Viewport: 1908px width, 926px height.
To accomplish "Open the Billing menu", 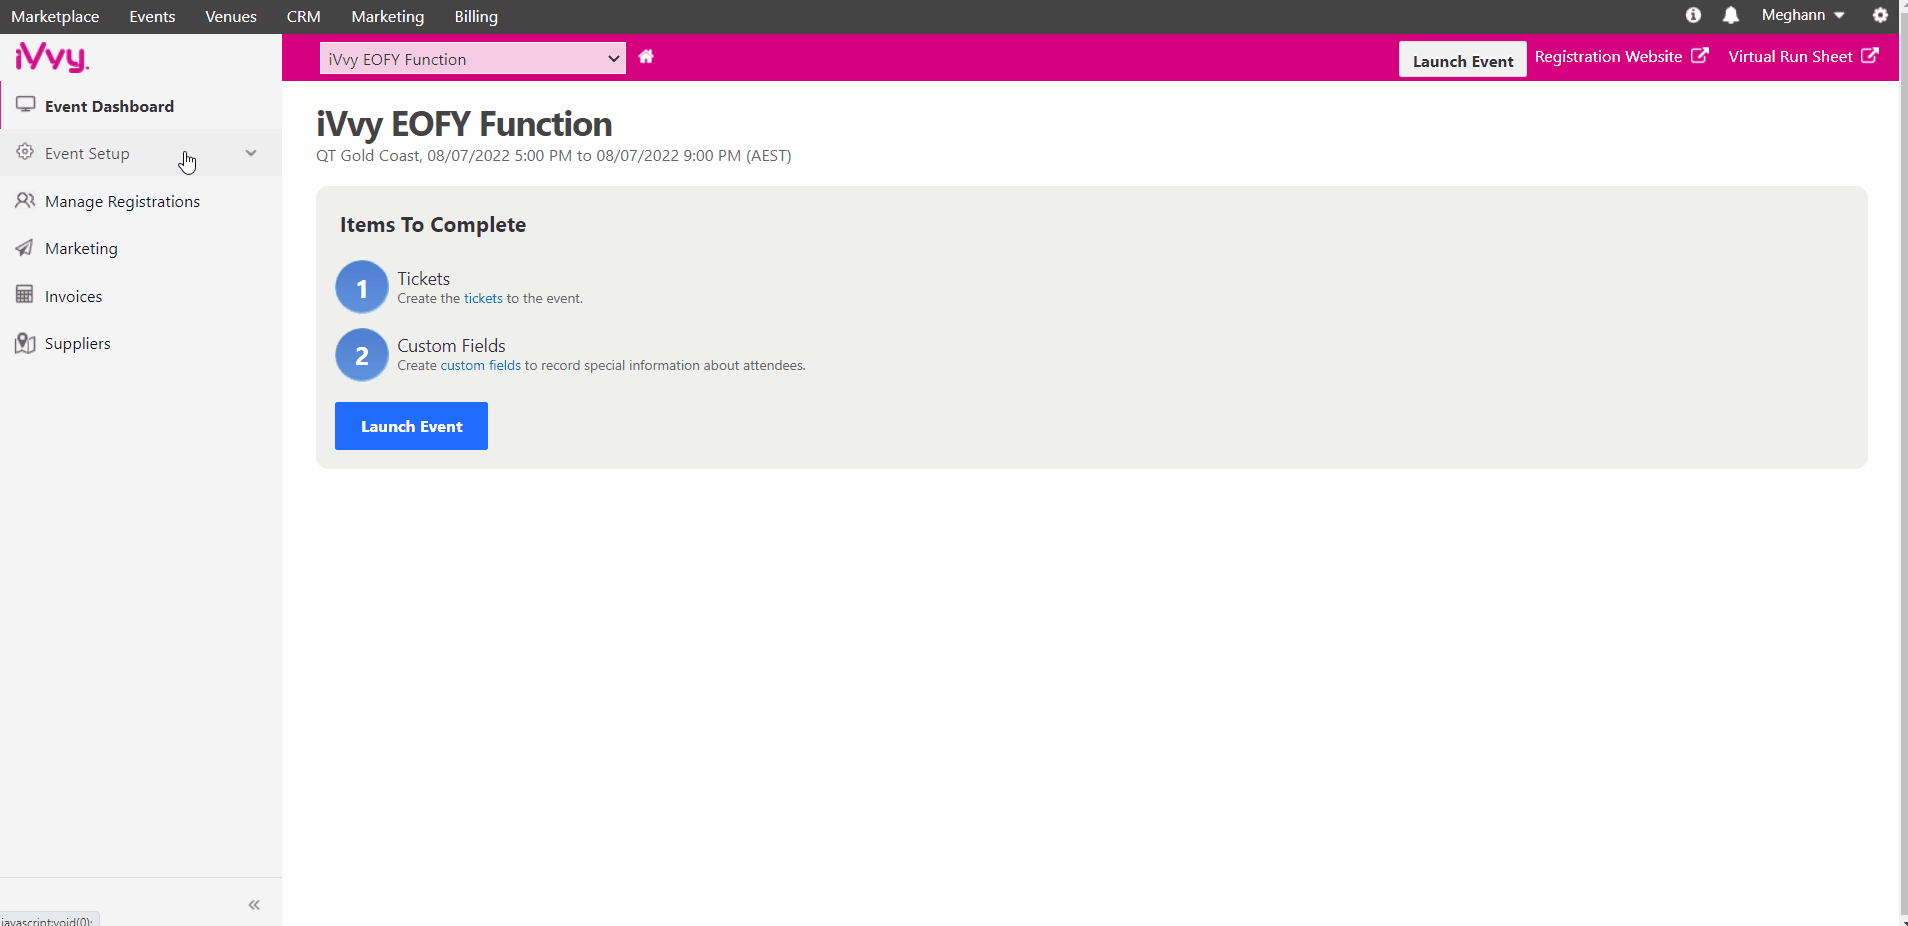I will pyautogui.click(x=476, y=16).
